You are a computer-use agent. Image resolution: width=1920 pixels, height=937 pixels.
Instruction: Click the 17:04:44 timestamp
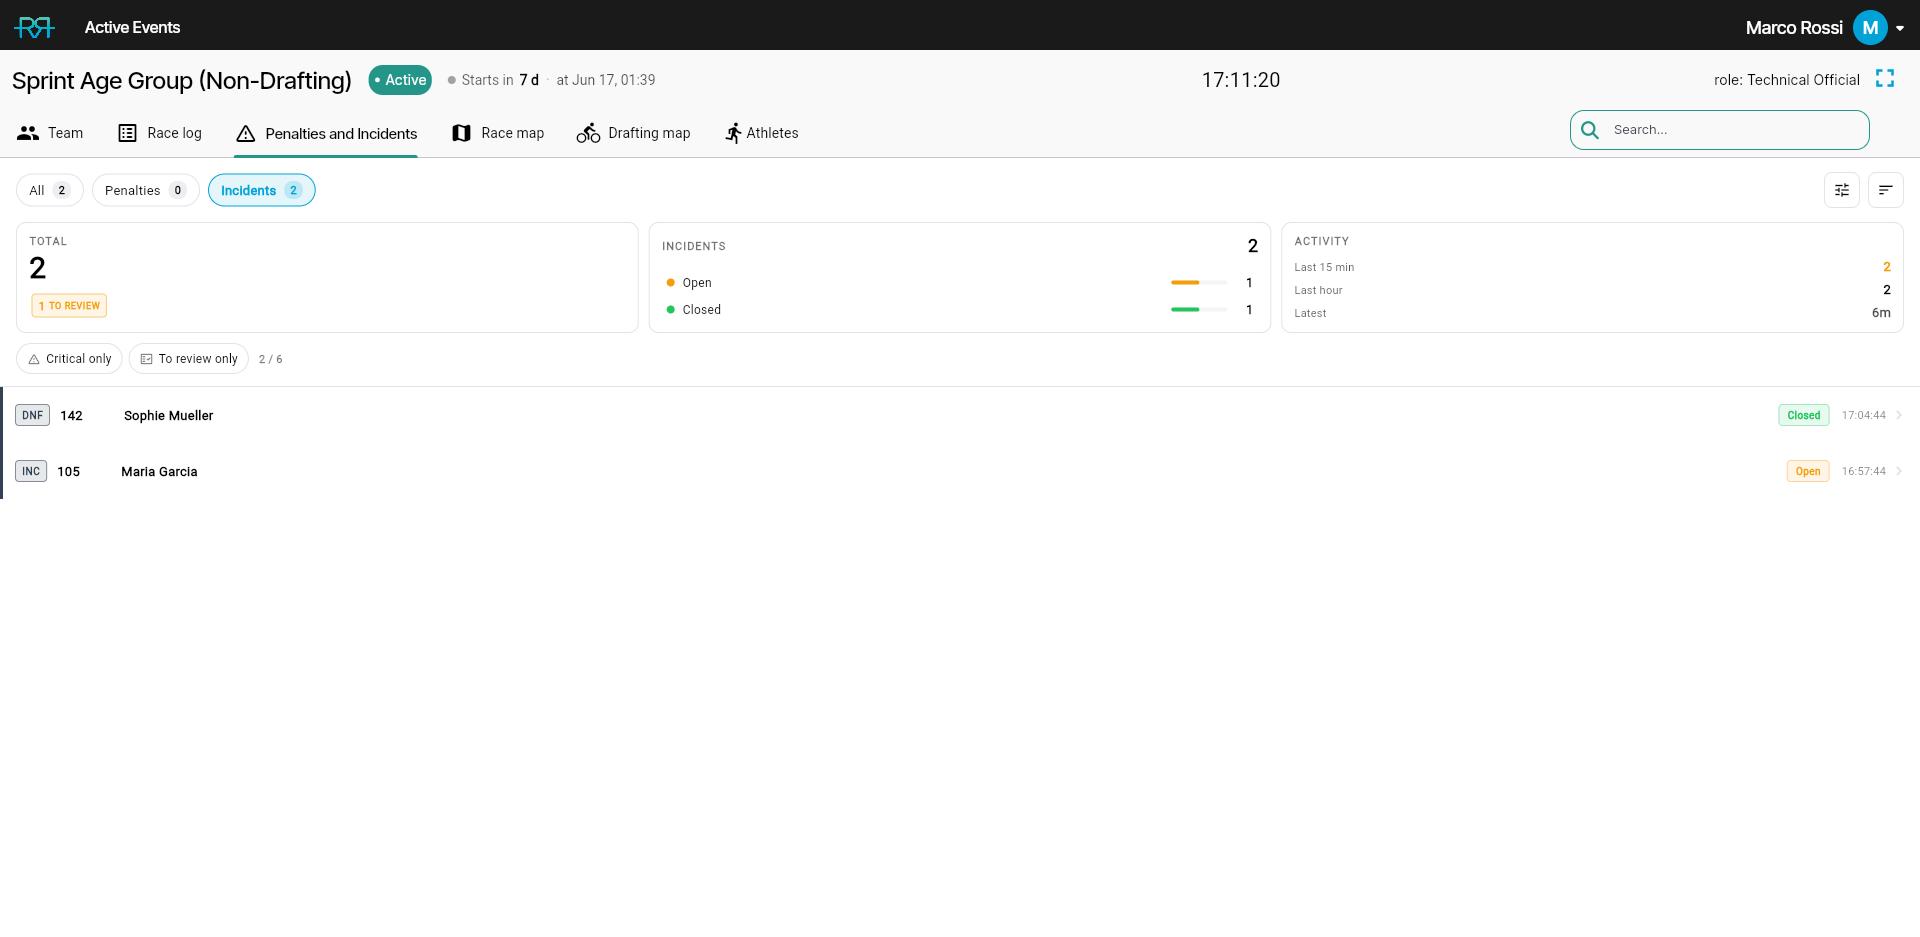[x=1864, y=415]
